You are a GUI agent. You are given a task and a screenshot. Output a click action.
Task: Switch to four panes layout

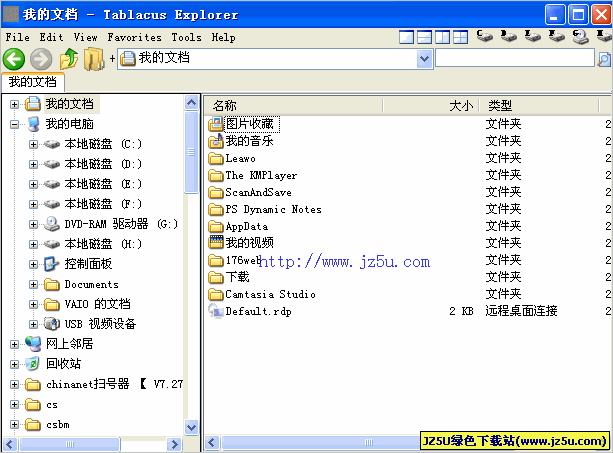point(460,37)
